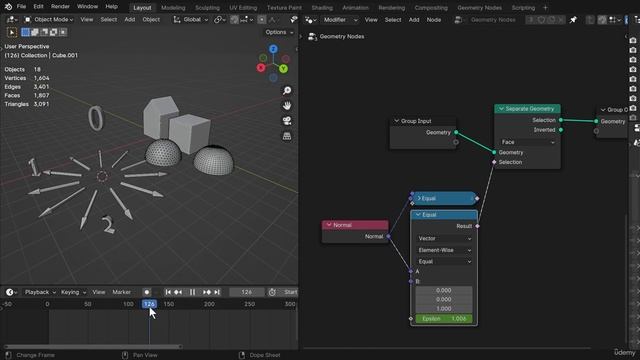Click the hand pan viewport icon
640x360 pixels.
[x=287, y=106]
